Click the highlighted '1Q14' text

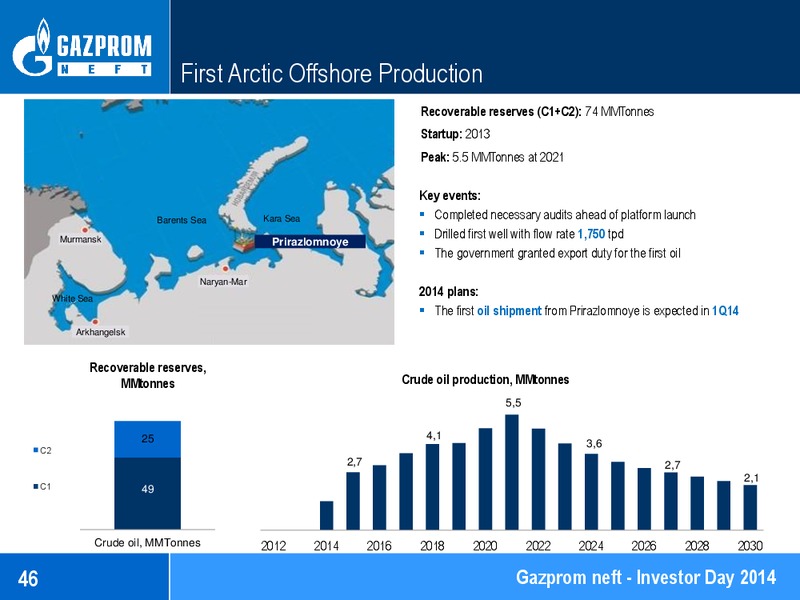(x=725, y=311)
